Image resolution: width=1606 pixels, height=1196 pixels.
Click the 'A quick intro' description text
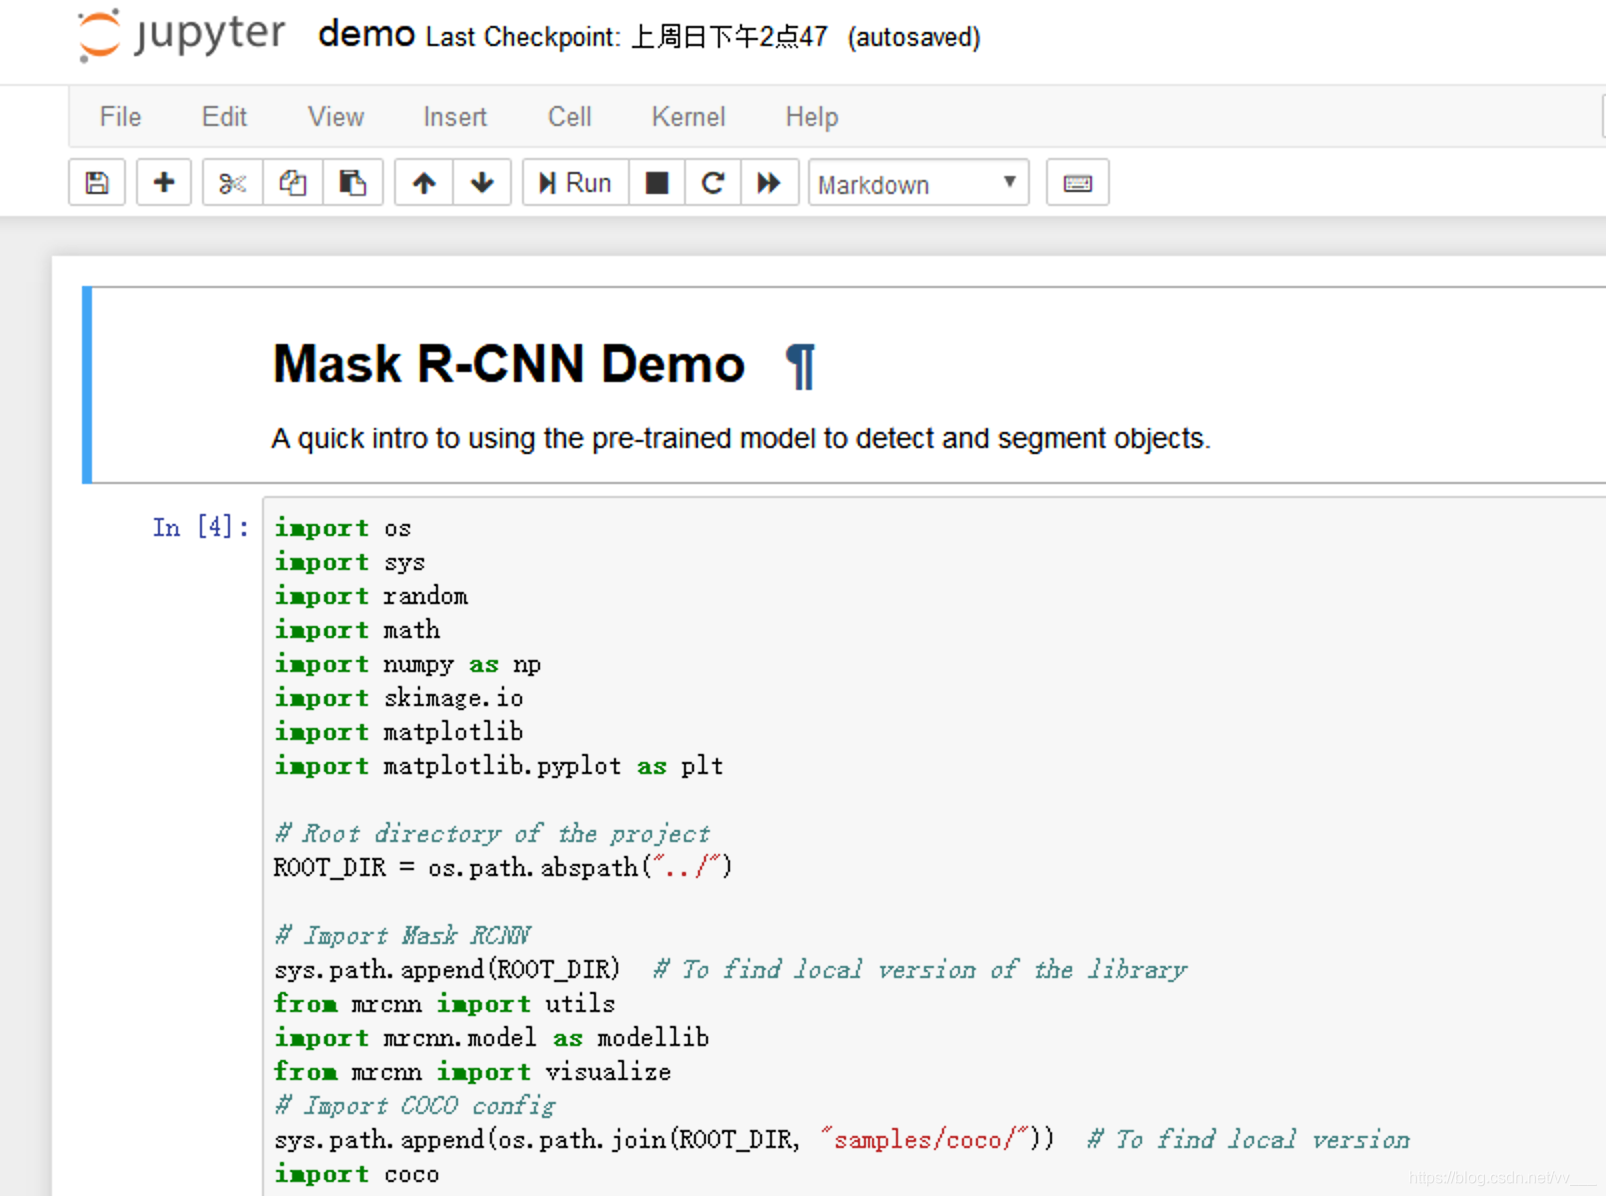click(x=741, y=439)
